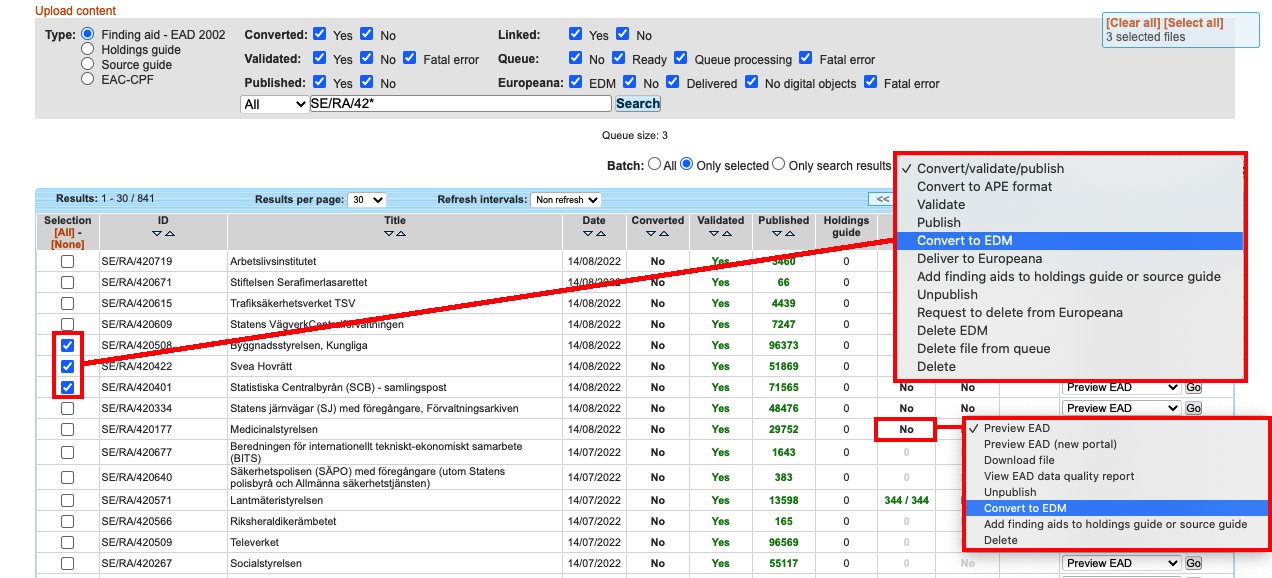Screen dimensions: 1272x578
Task: Open Preview EAD dropdown for Statens järnvägar row
Action: click(1120, 408)
